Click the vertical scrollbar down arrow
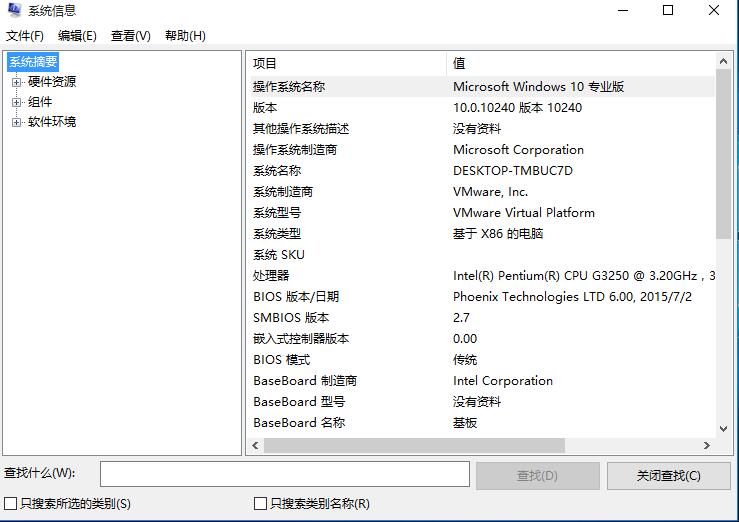The width and height of the screenshot is (739, 522). [x=724, y=428]
